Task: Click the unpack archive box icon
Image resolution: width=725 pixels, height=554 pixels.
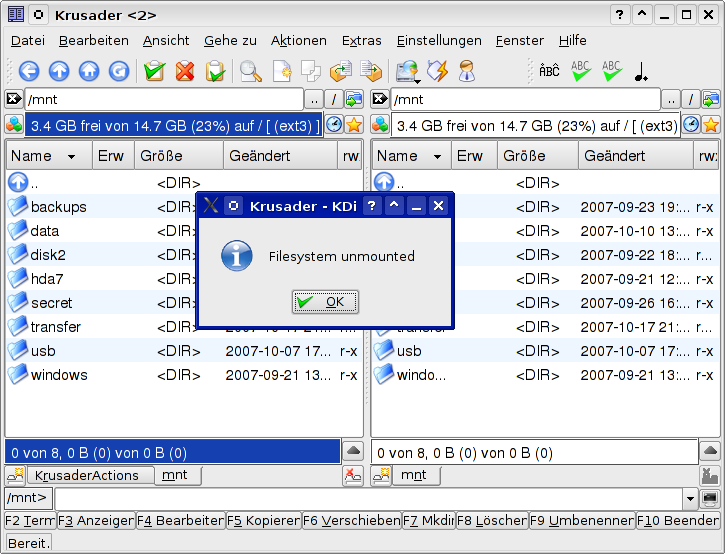Action: point(371,71)
